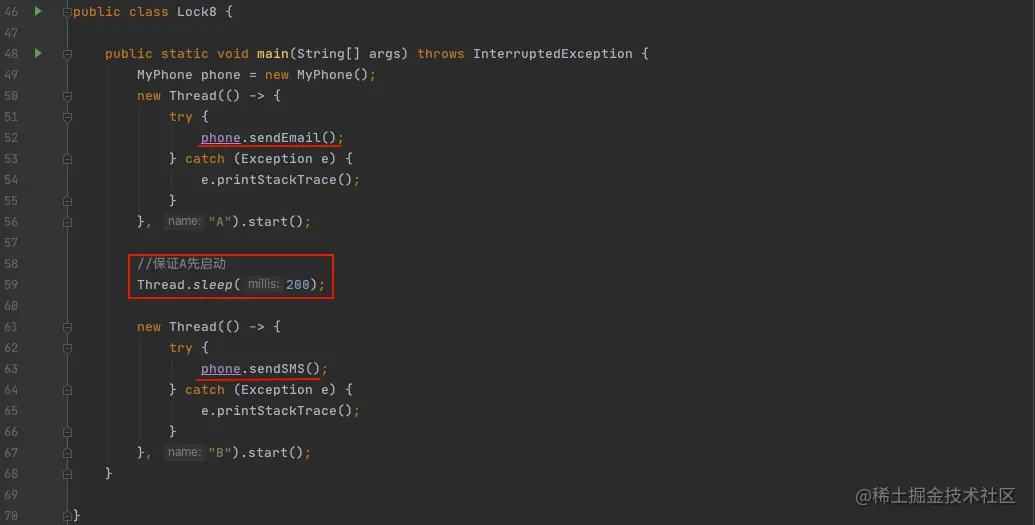Collapse the main method fold marker

click(x=67, y=53)
